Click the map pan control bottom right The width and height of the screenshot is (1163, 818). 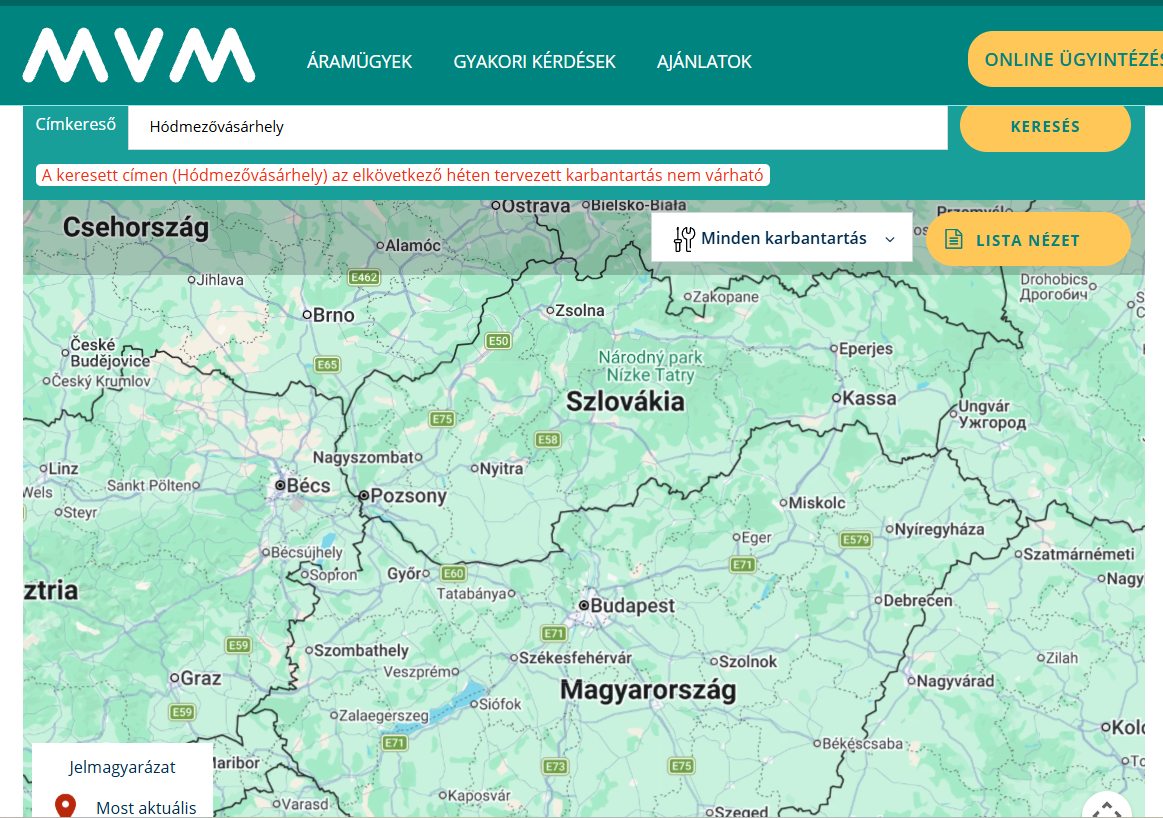(x=1107, y=805)
